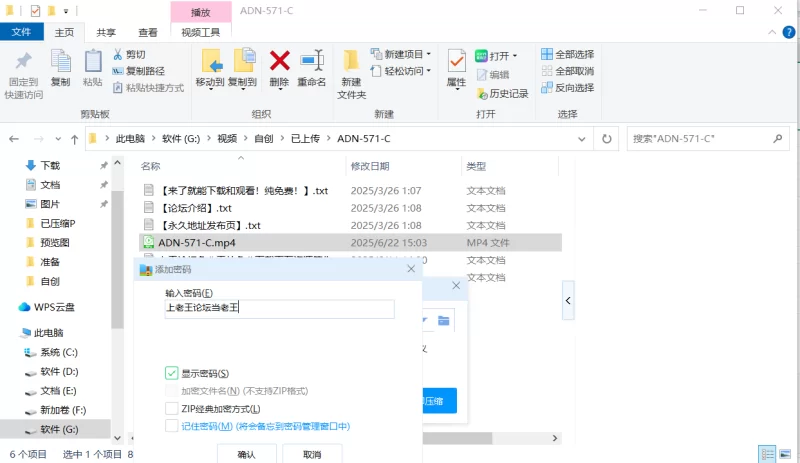Click the Refresh button
Image resolution: width=800 pixels, height=463 pixels.
click(x=607, y=139)
